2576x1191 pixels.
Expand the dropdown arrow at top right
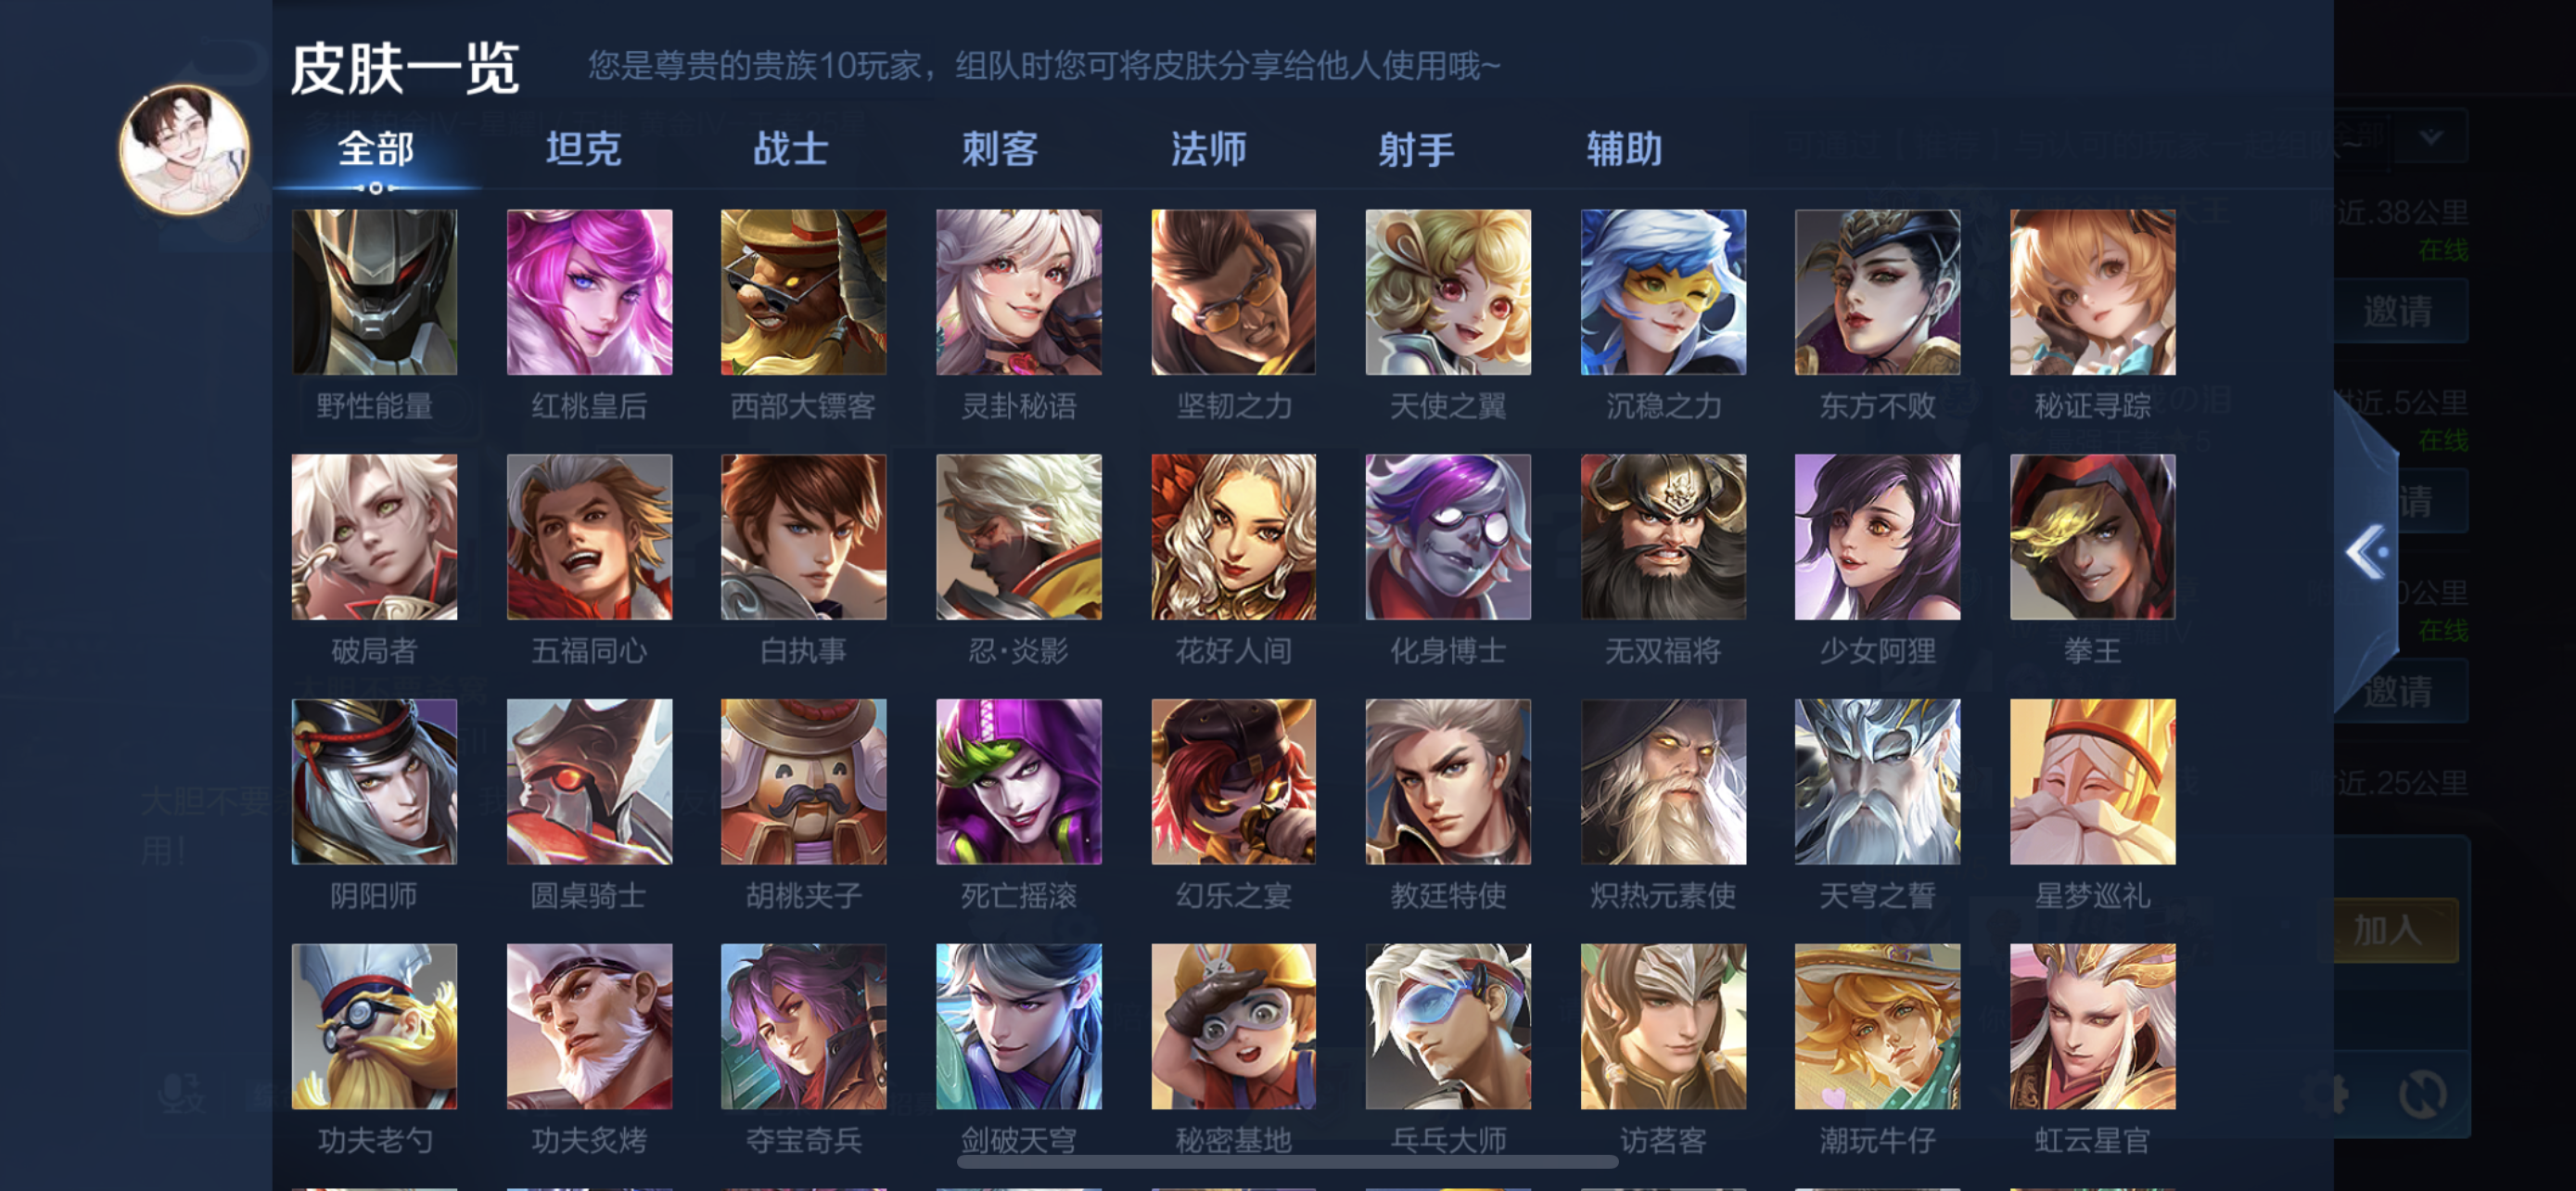[x=2431, y=137]
